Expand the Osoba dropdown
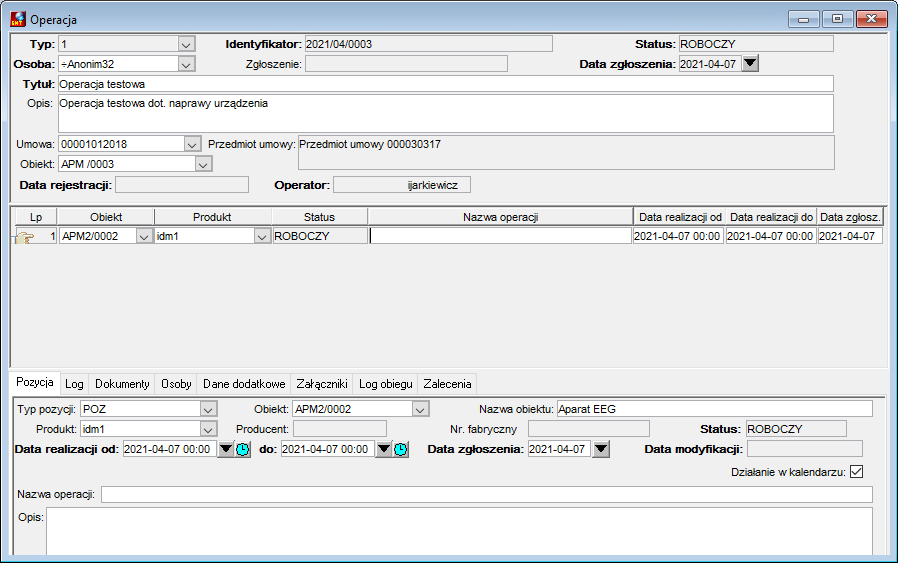The height and width of the screenshot is (564, 898). [186, 64]
